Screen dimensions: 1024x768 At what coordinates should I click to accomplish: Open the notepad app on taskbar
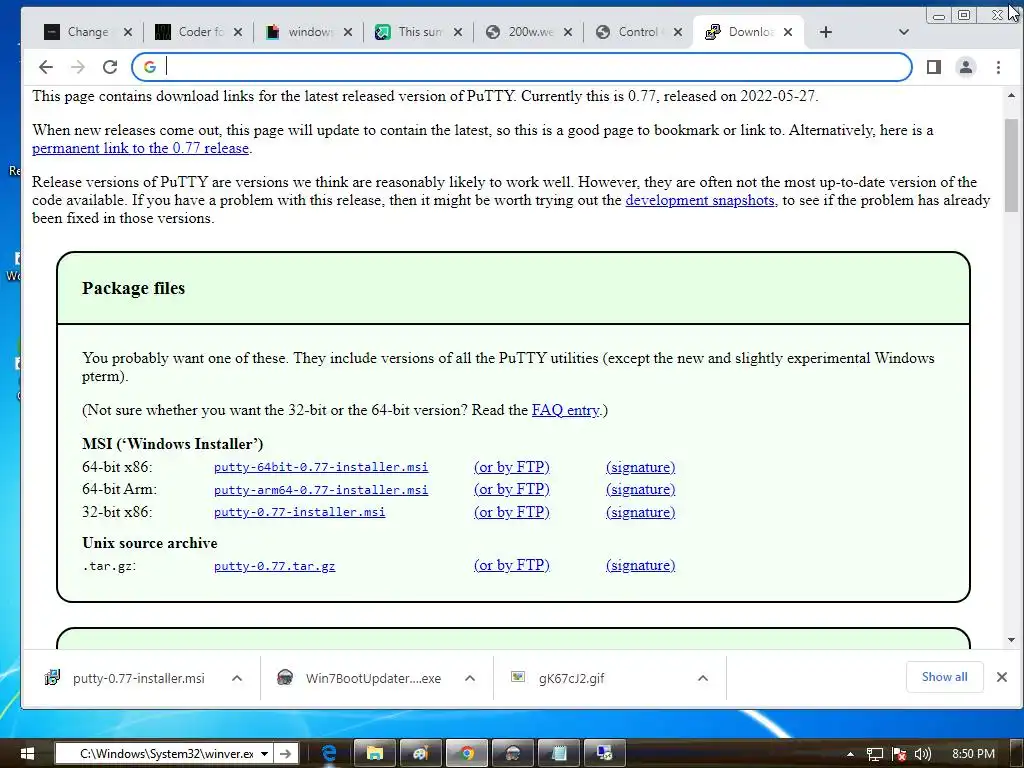click(x=559, y=754)
